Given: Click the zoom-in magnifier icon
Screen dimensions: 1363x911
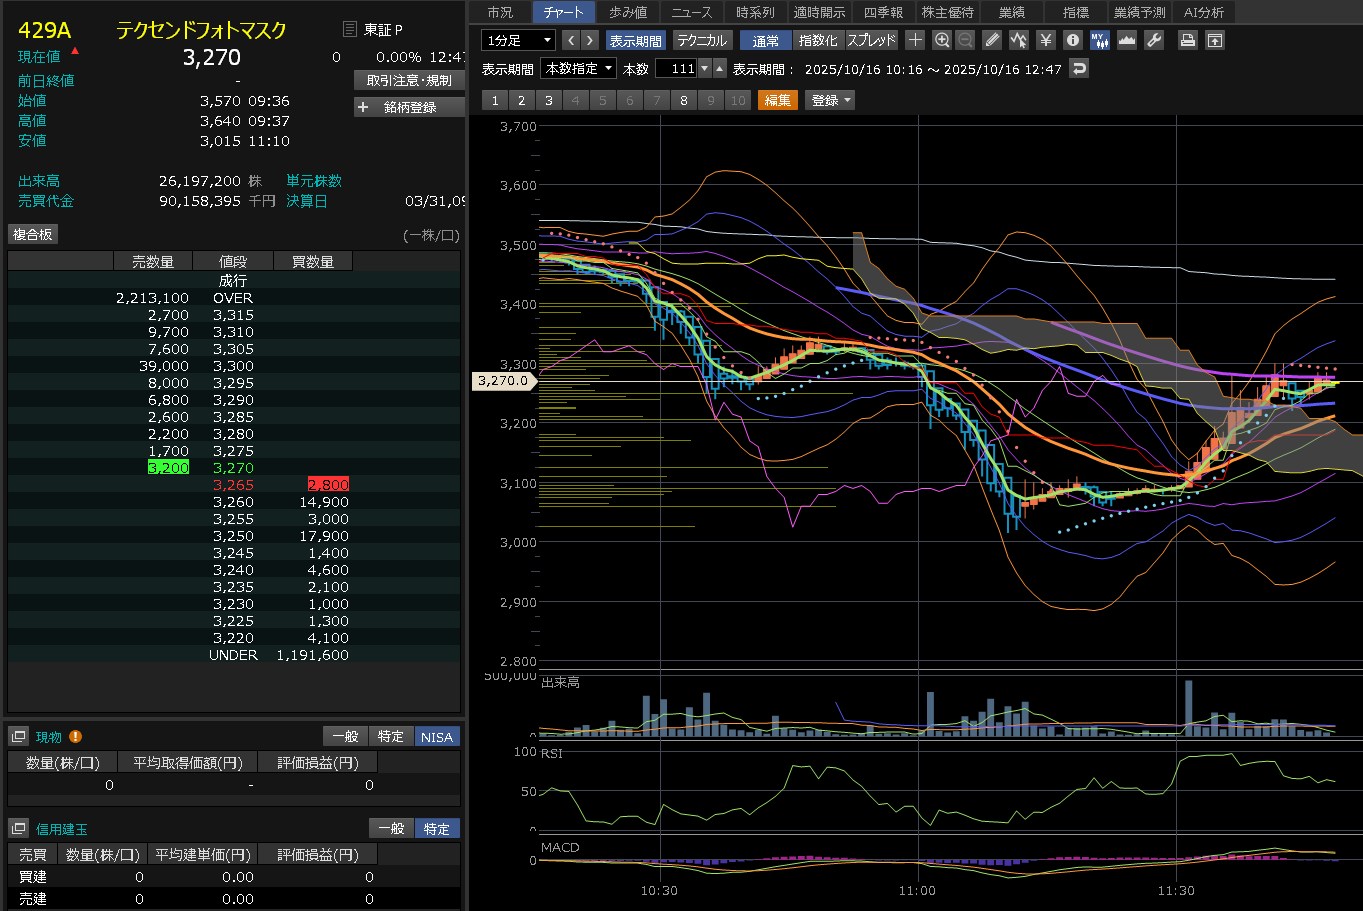Looking at the screenshot, I should coord(941,41).
